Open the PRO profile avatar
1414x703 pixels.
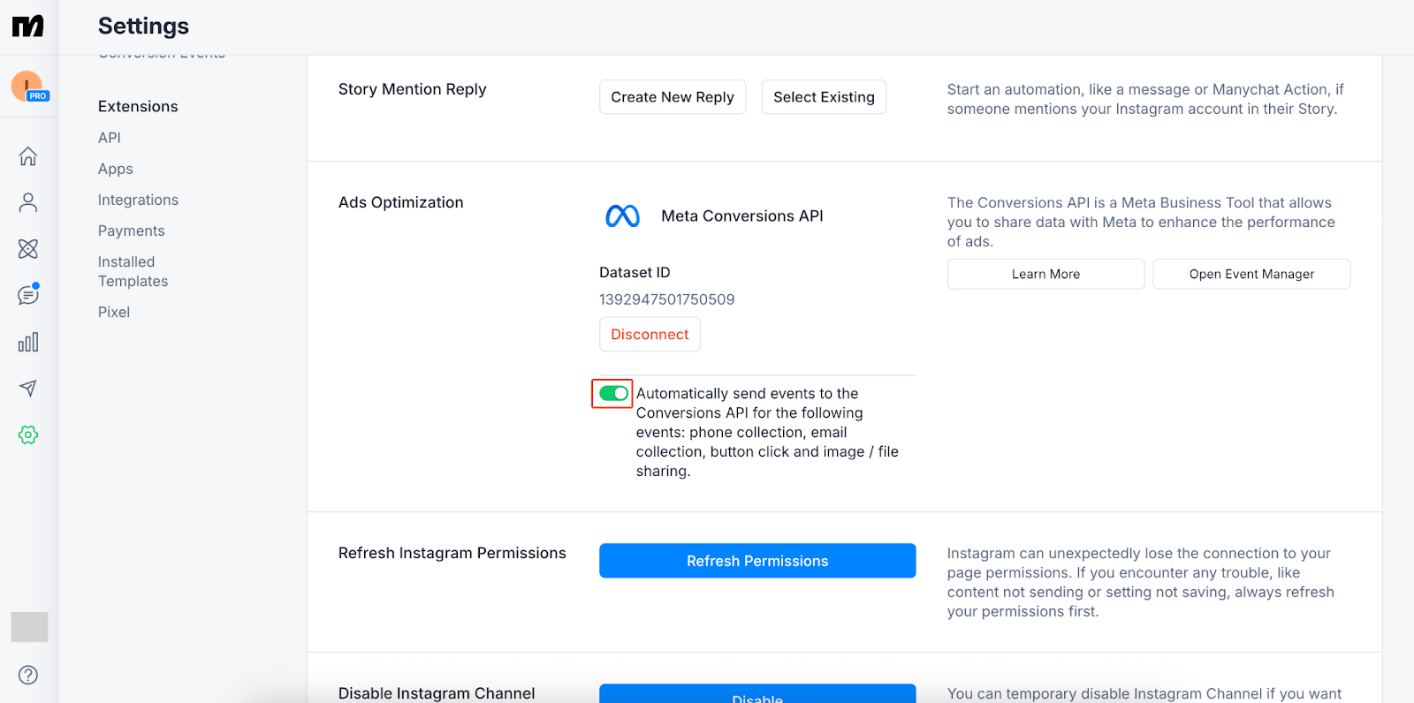click(28, 87)
